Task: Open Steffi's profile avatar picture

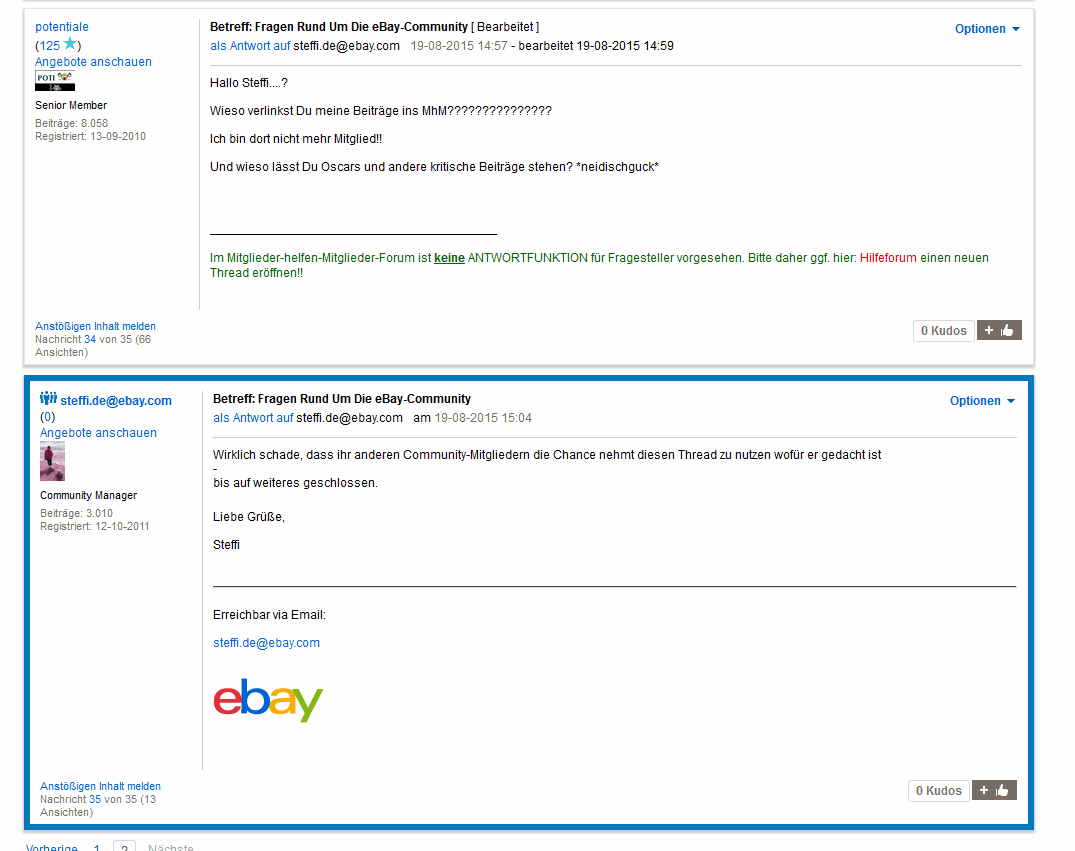Action: (x=52, y=461)
